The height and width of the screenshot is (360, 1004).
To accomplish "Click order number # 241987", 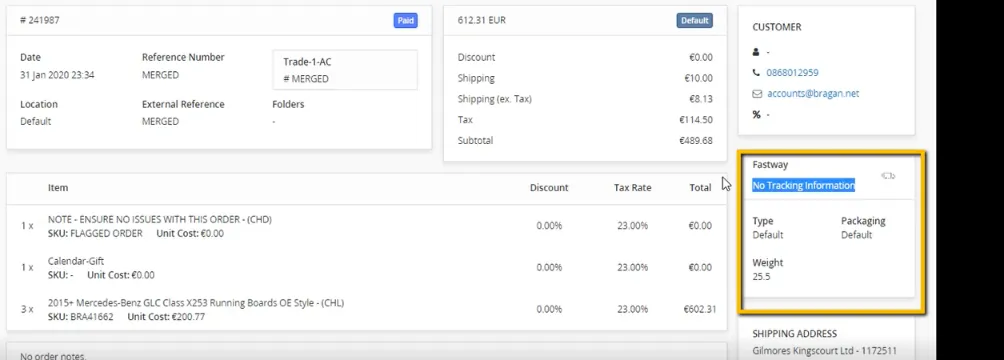I will pos(40,20).
